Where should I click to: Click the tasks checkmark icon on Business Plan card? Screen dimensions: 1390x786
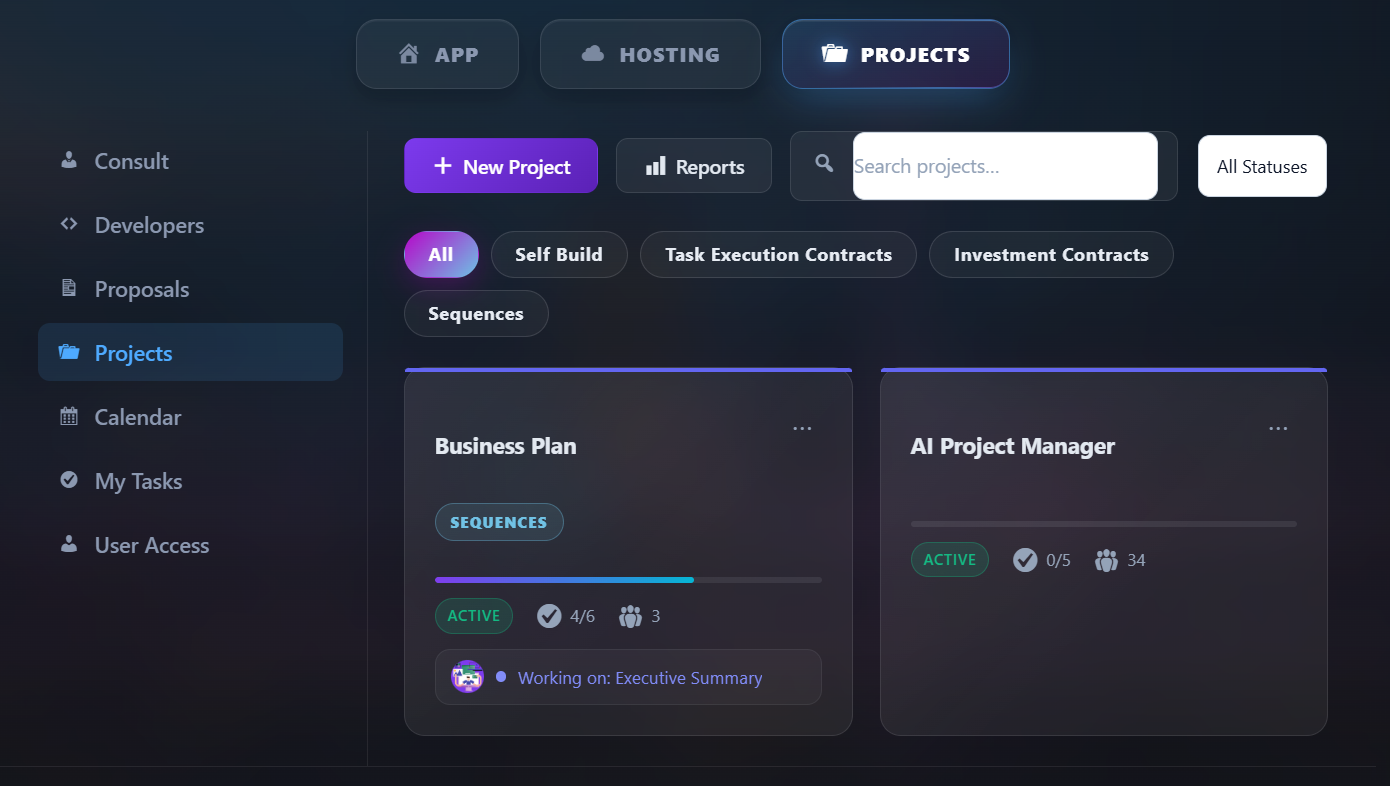click(x=549, y=616)
